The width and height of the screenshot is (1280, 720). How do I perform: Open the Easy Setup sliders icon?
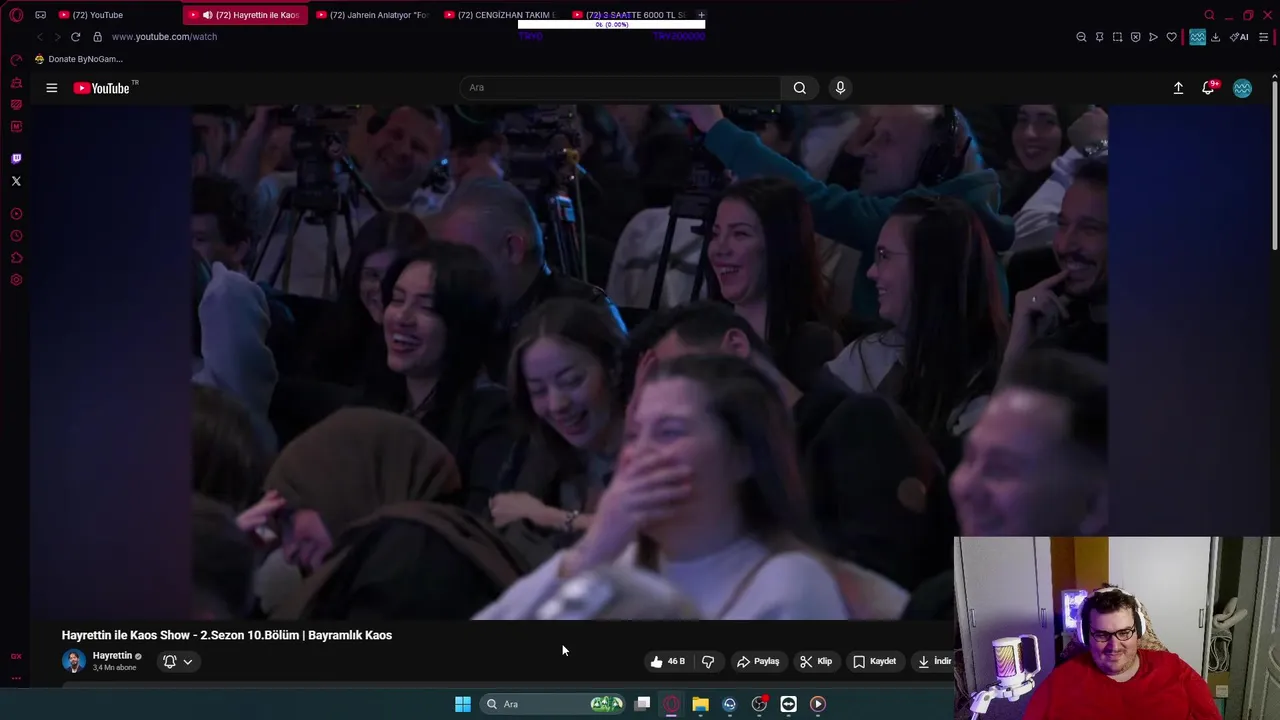click(x=1263, y=37)
